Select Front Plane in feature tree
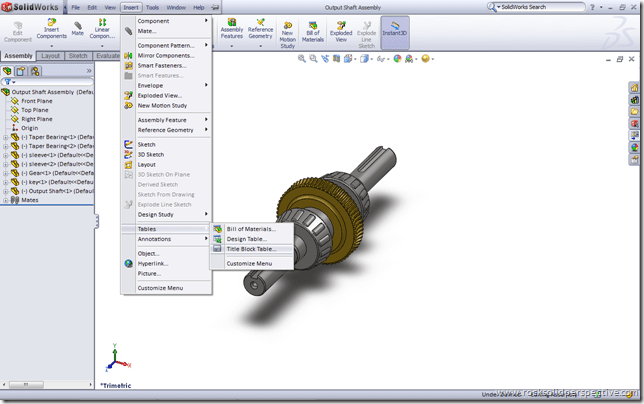 [x=37, y=101]
